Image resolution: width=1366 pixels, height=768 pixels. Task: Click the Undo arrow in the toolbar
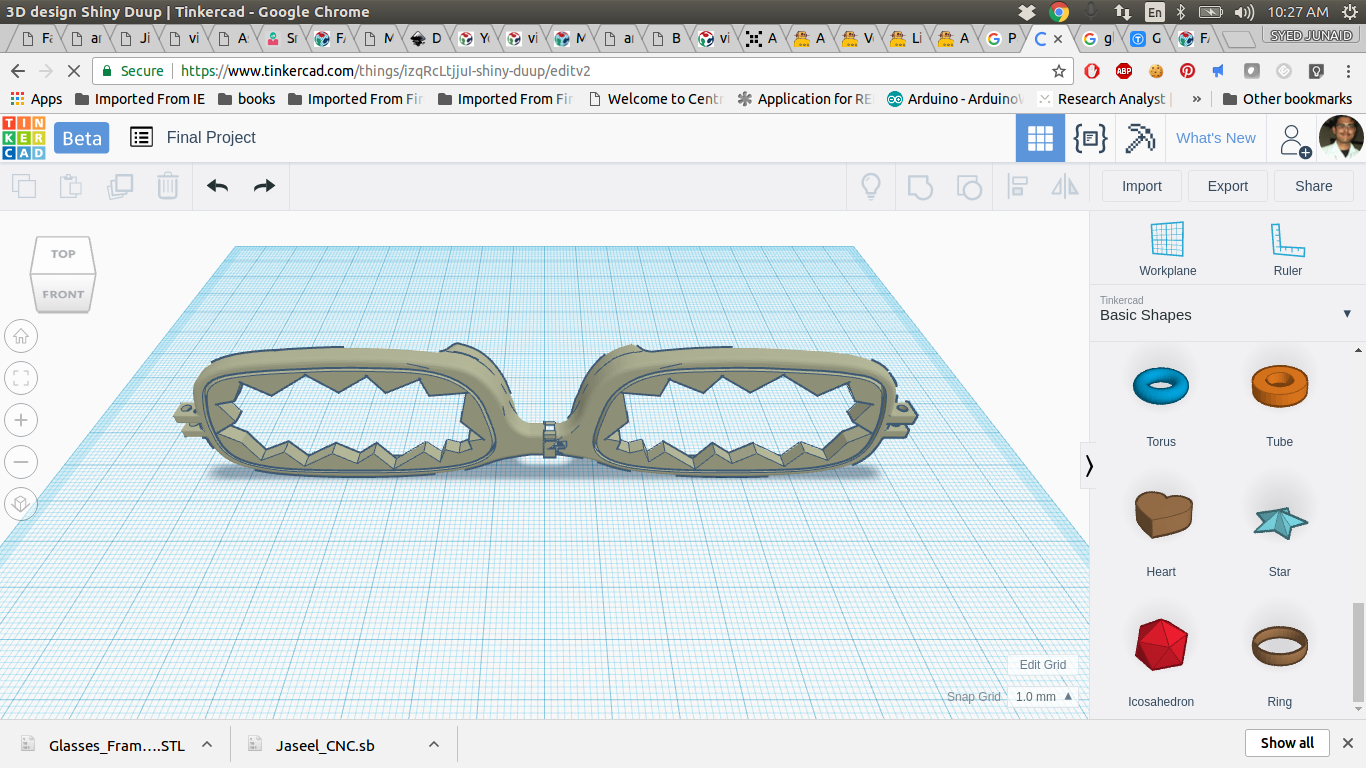pyautogui.click(x=217, y=186)
